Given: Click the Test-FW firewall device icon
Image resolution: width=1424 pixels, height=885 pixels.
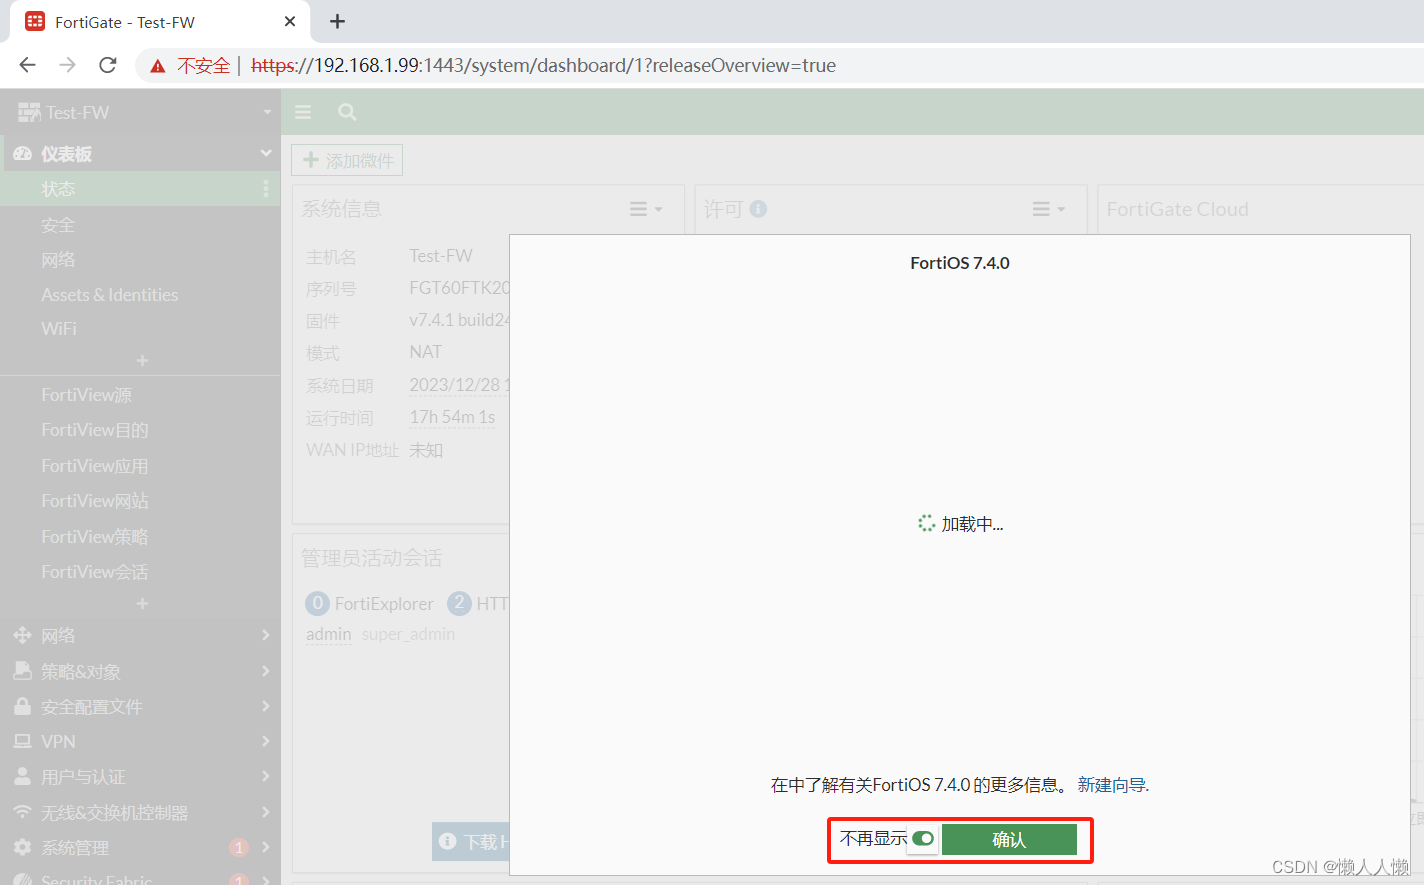Looking at the screenshot, I should [x=29, y=113].
